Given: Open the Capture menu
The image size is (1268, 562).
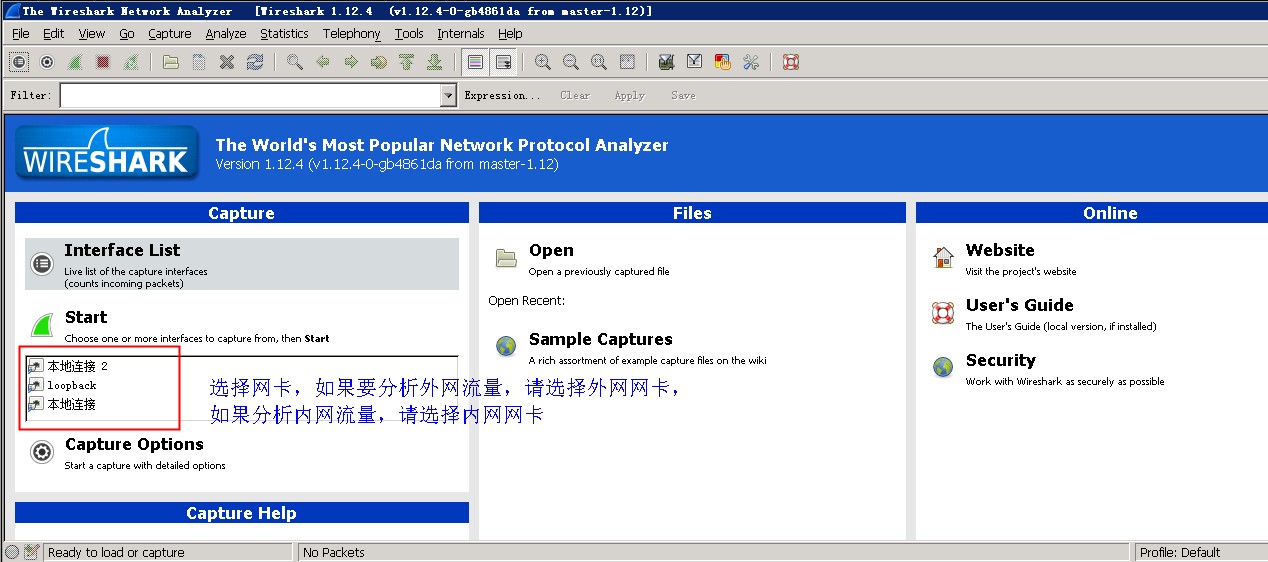Looking at the screenshot, I should 169,34.
